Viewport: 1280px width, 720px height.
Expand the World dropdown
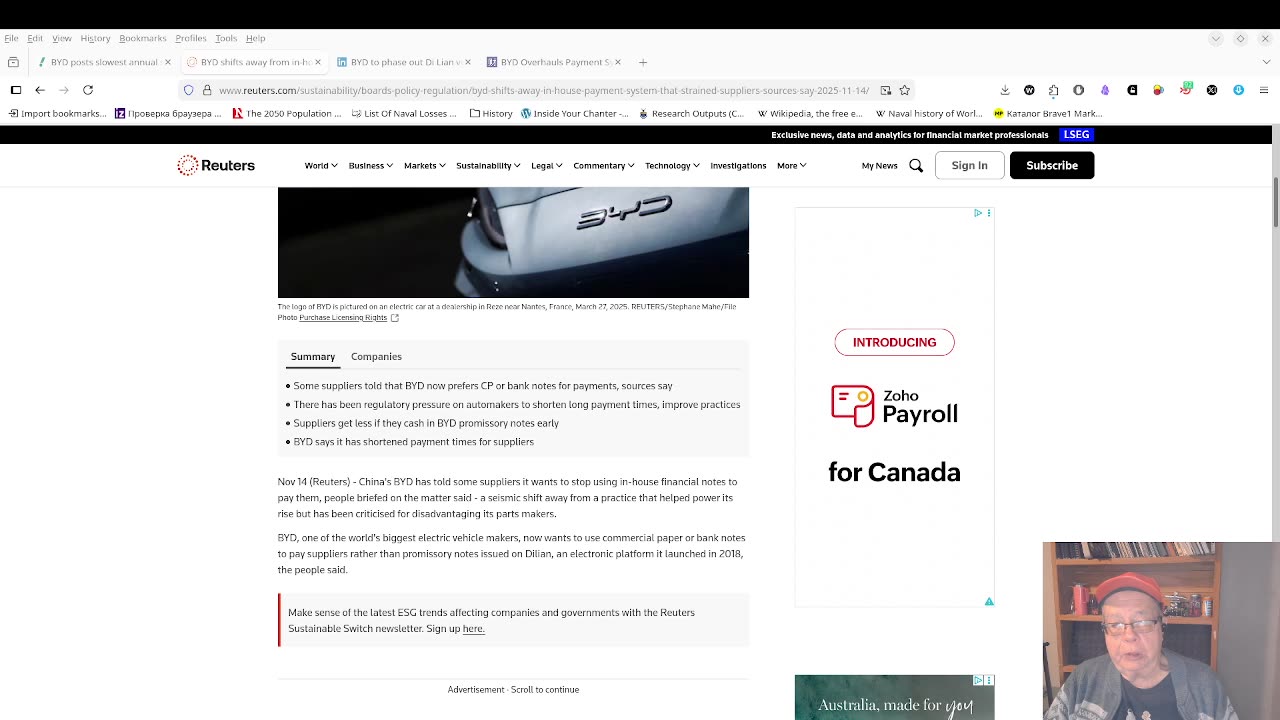321,165
